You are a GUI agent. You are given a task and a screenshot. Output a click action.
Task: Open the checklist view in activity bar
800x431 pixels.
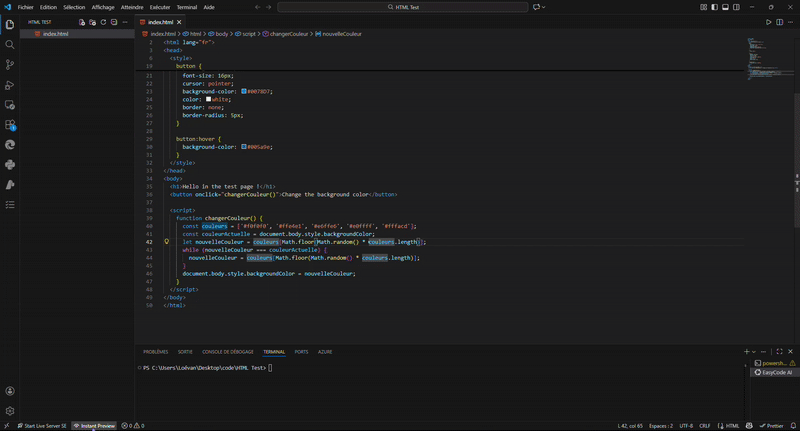click(10, 205)
